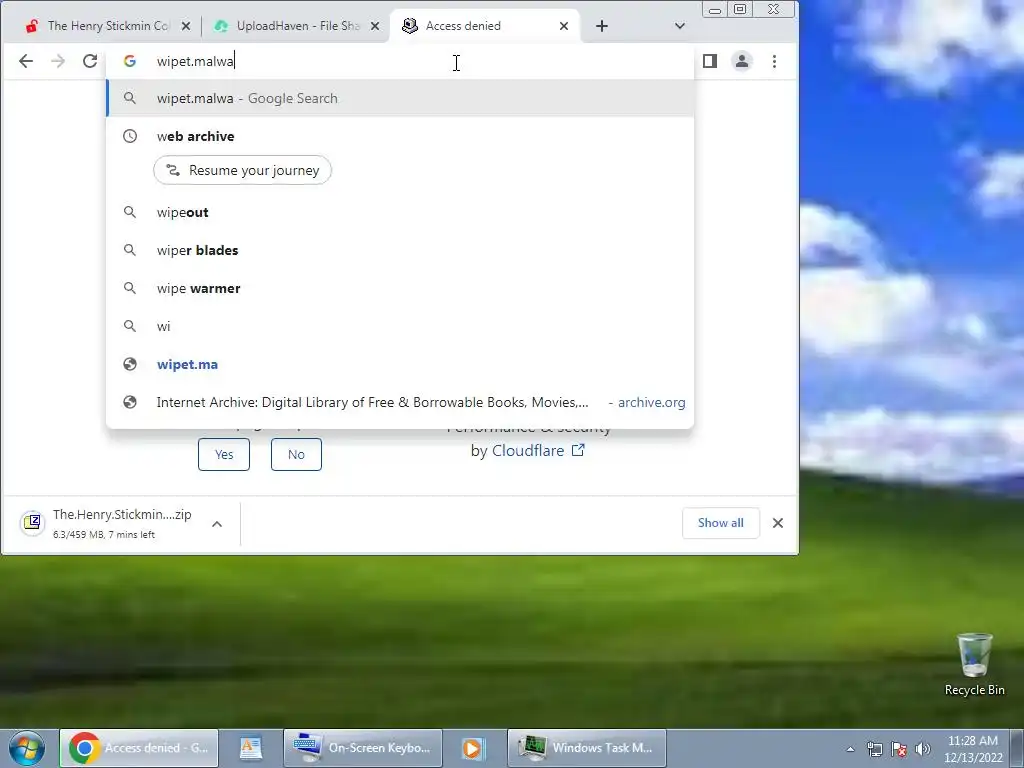1024x768 pixels.
Task: Click the Chrome taskbar button
Action: [x=138, y=748]
